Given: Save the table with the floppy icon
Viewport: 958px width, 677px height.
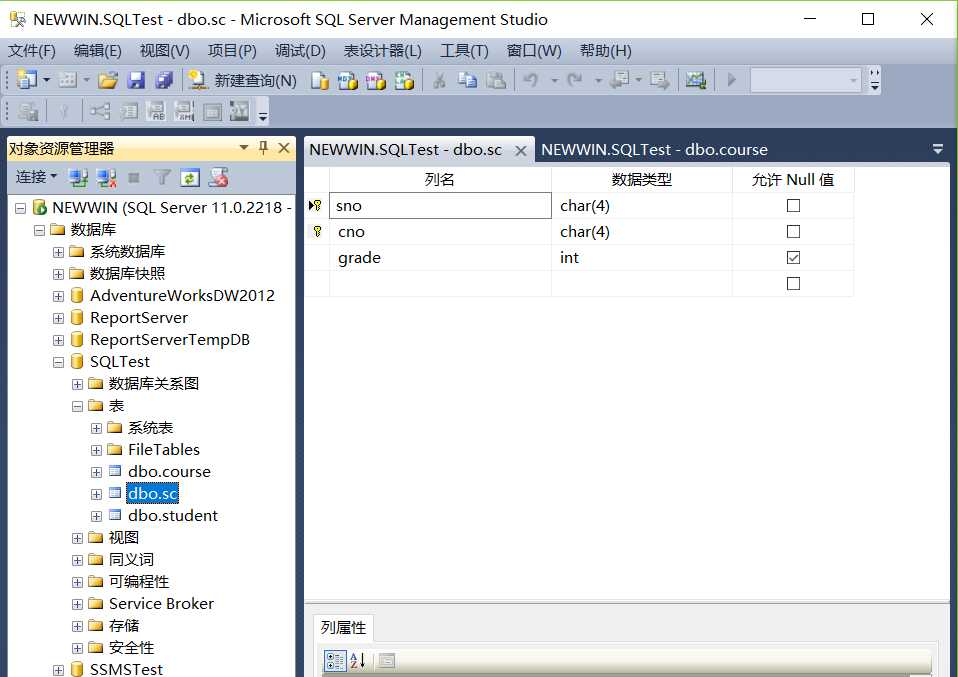Looking at the screenshot, I should pyautogui.click(x=136, y=79).
